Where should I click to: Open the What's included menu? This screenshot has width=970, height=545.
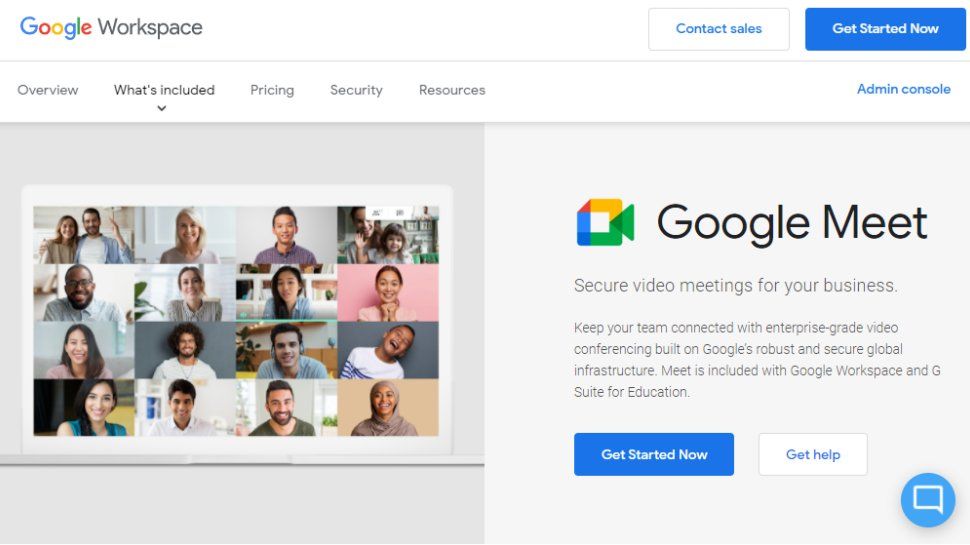tap(164, 90)
